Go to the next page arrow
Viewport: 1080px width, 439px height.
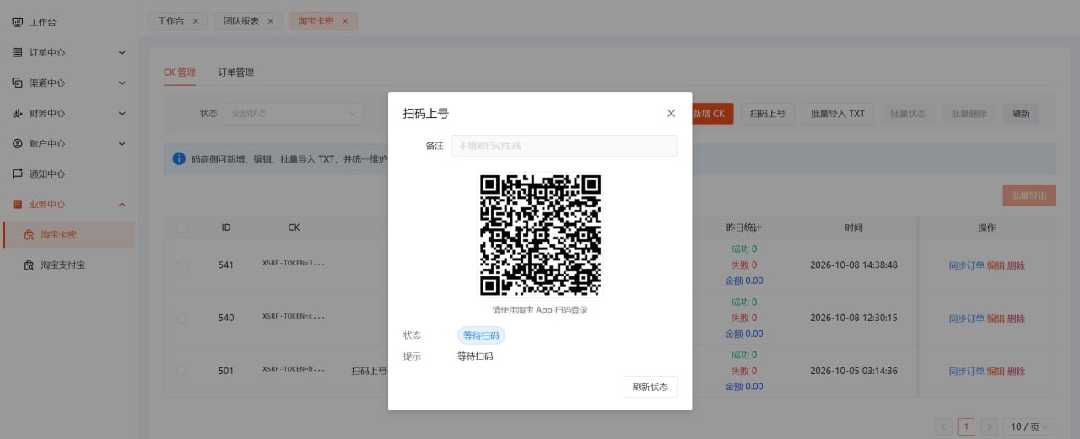coord(988,427)
